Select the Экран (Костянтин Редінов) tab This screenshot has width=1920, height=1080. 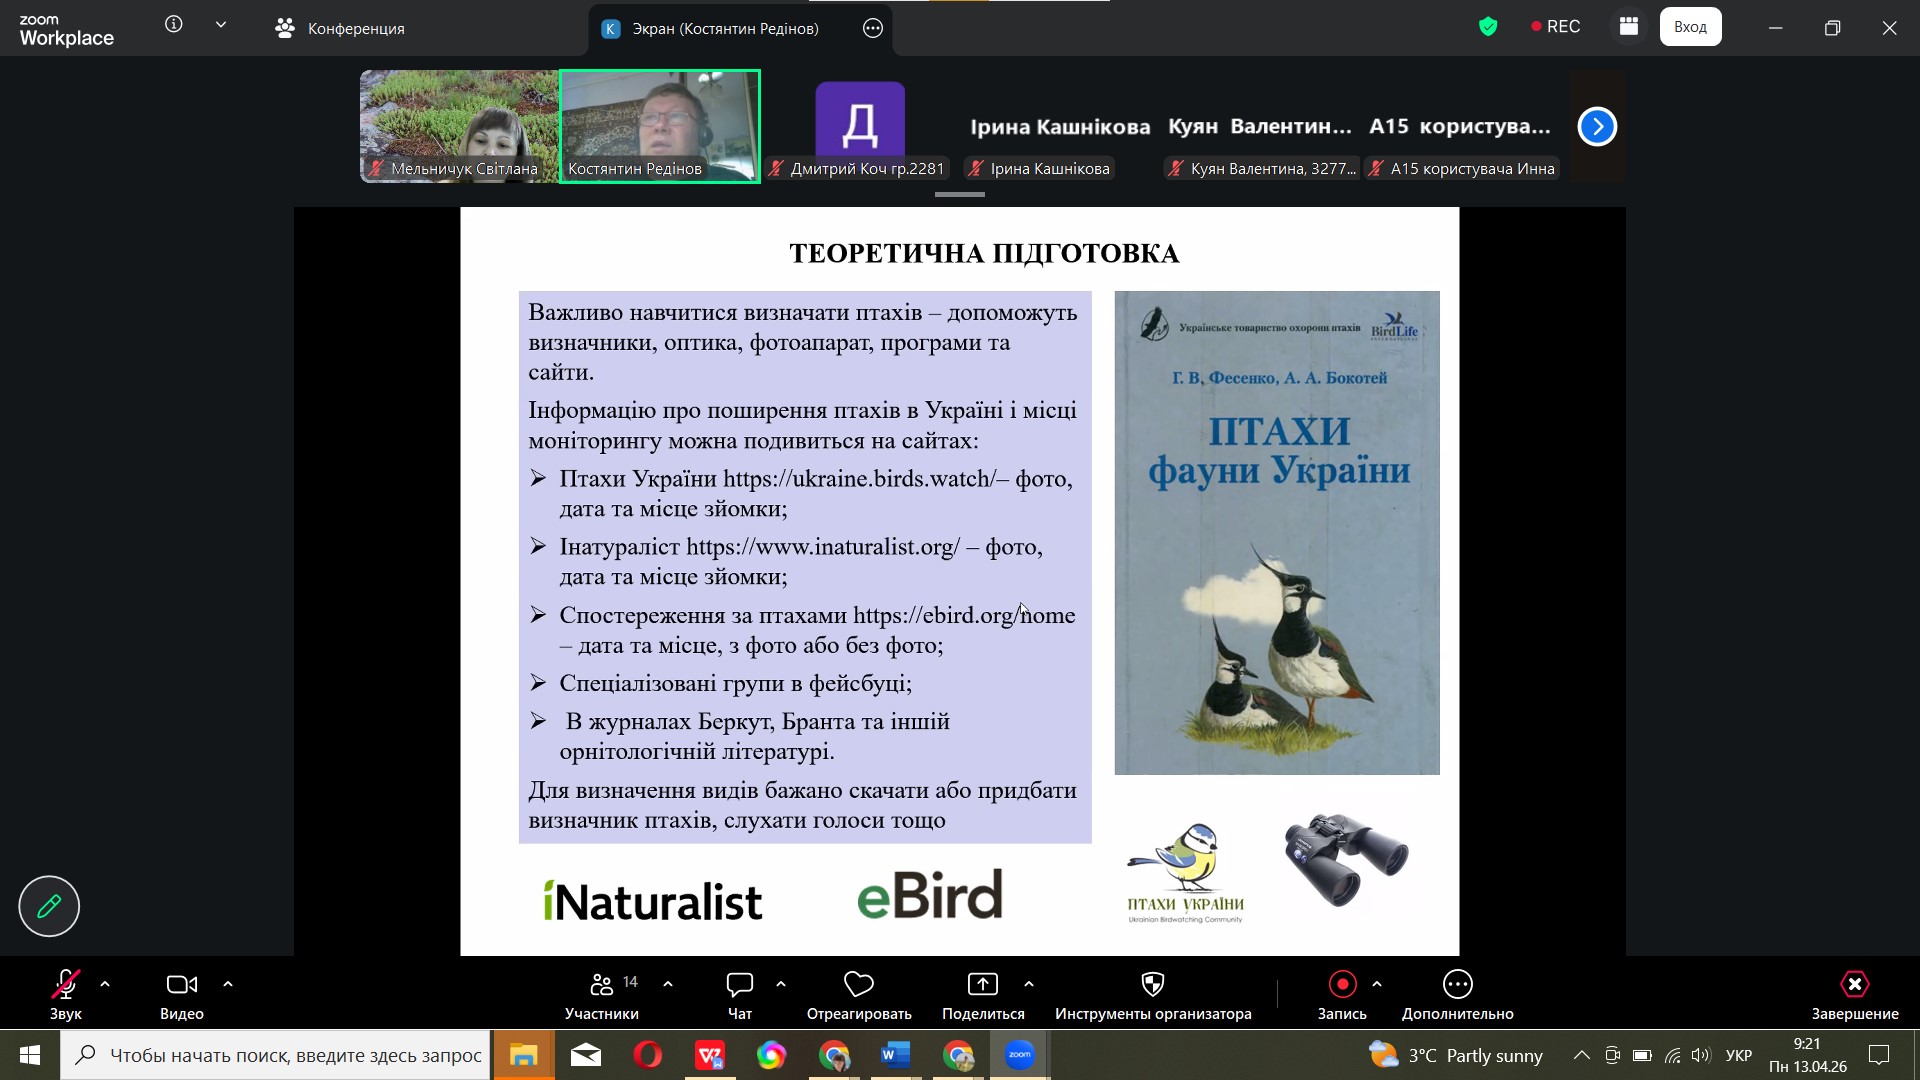(724, 28)
